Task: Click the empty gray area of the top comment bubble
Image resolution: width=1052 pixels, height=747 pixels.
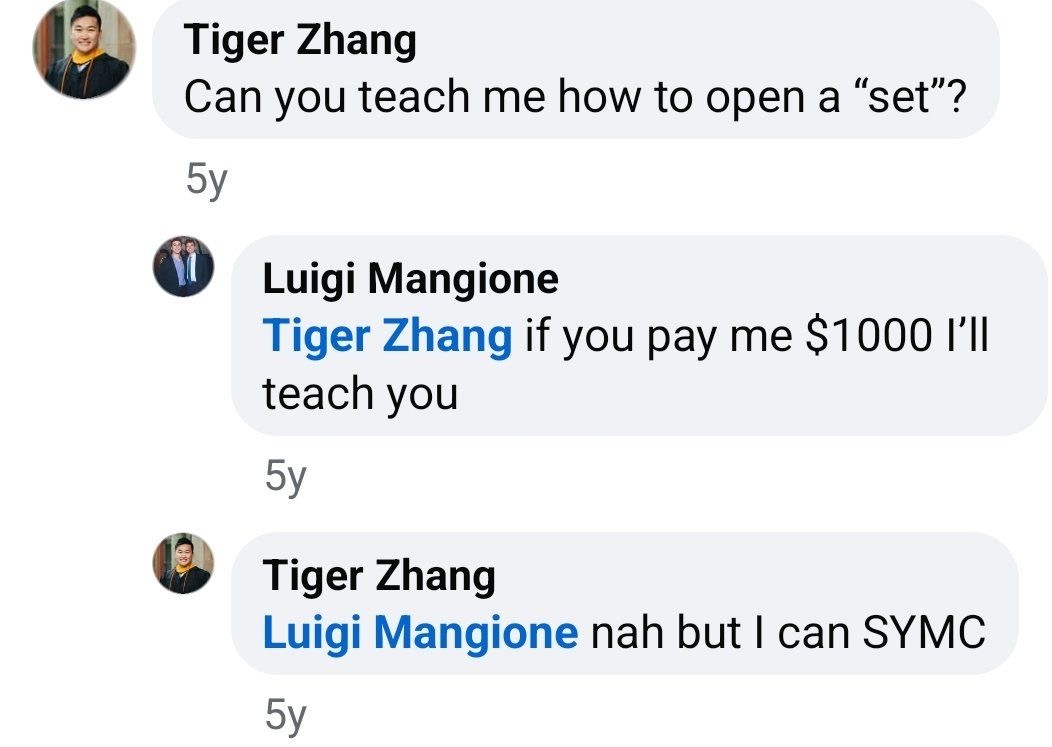Action: pyautogui.click(x=704, y=40)
